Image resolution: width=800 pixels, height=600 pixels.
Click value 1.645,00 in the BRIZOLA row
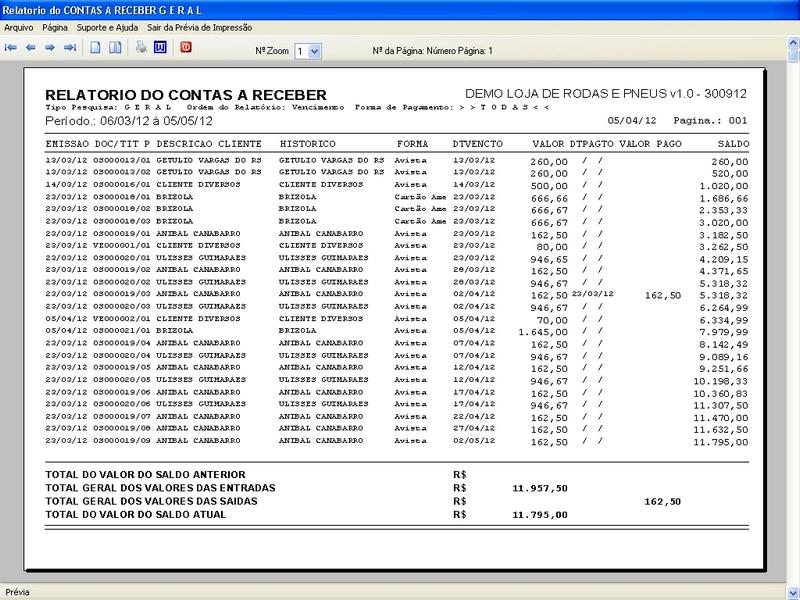[543, 332]
